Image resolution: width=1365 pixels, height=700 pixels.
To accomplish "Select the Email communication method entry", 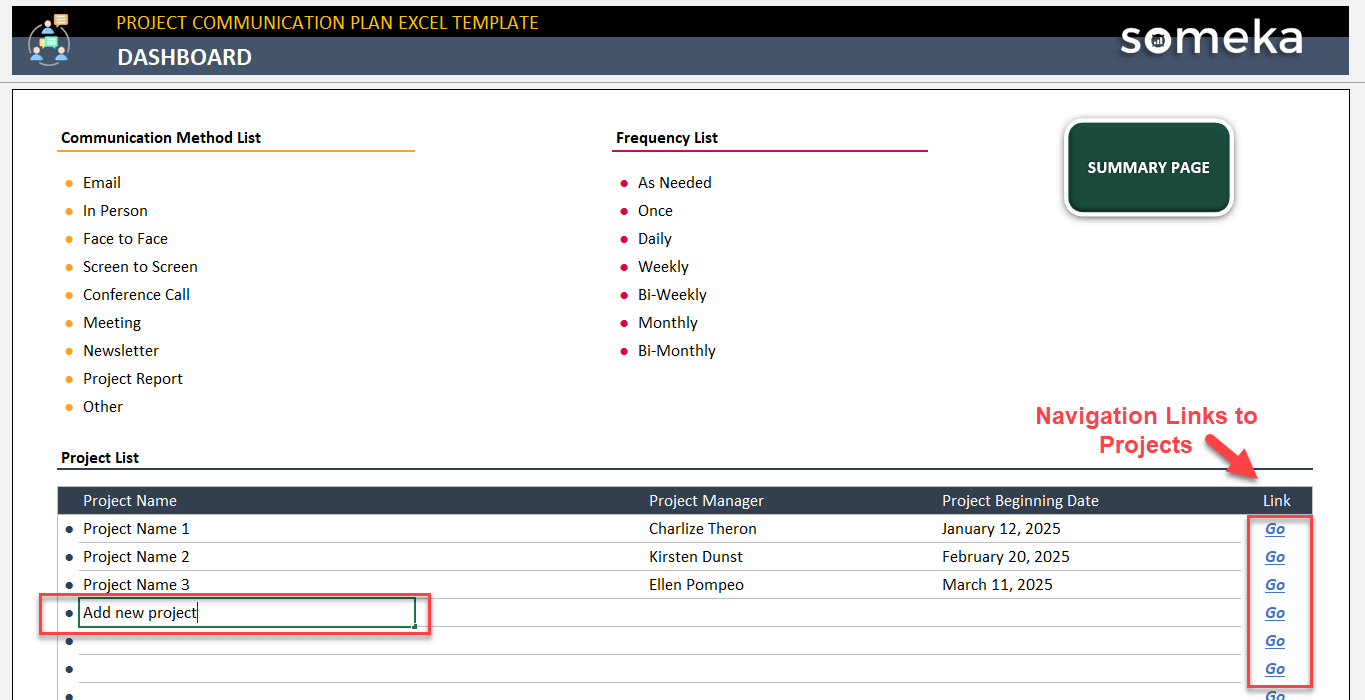I will 102,183.
